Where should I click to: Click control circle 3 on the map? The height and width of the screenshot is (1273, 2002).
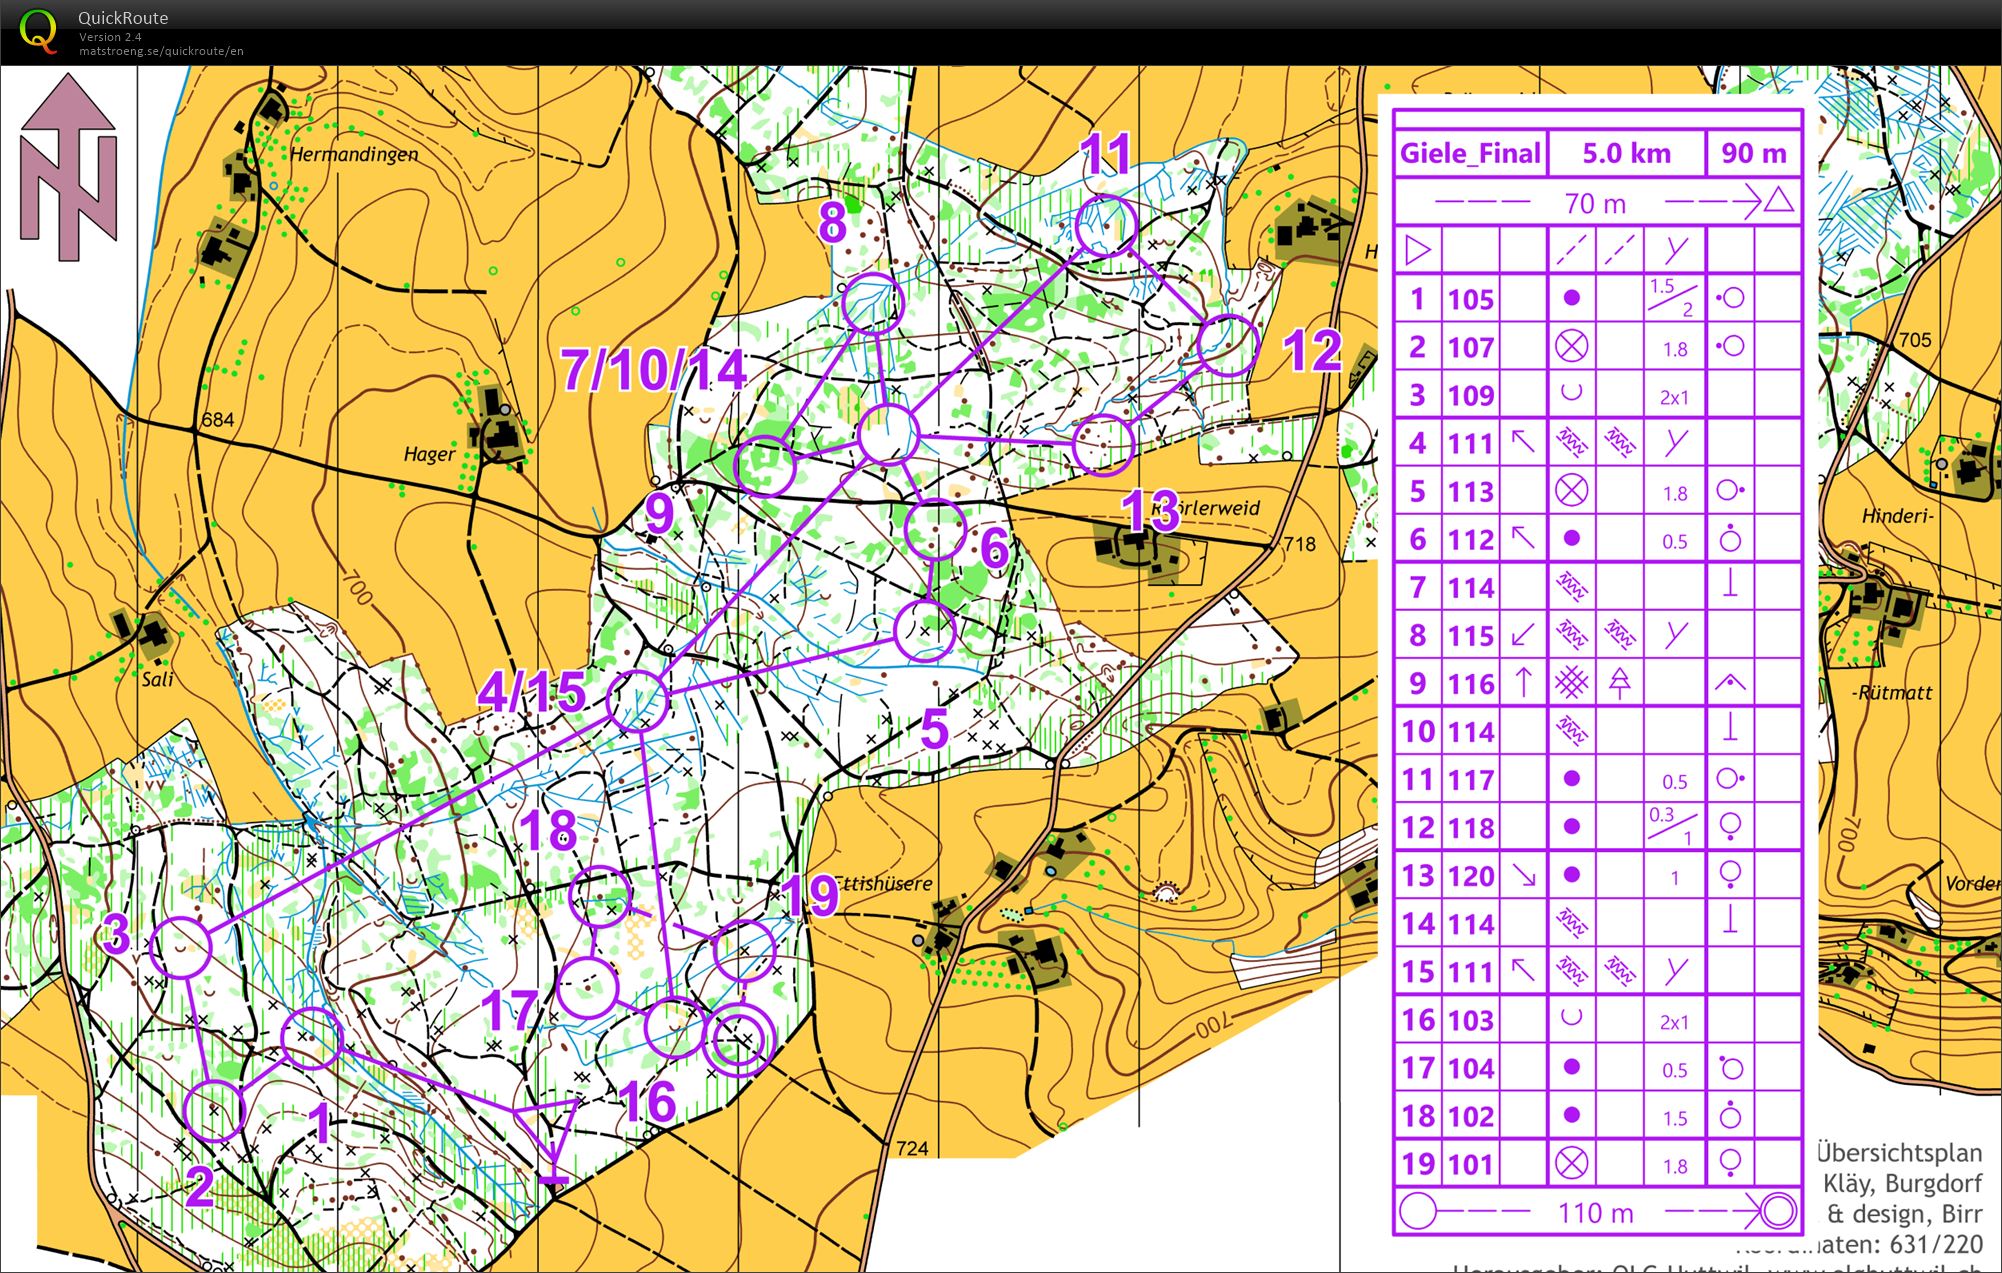(x=182, y=946)
